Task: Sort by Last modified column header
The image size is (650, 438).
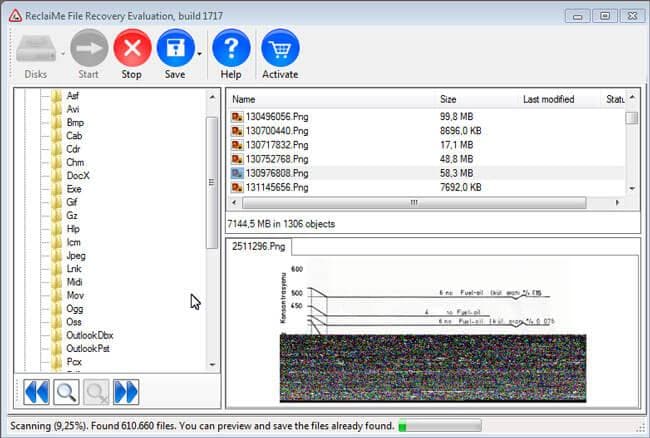Action: (548, 99)
